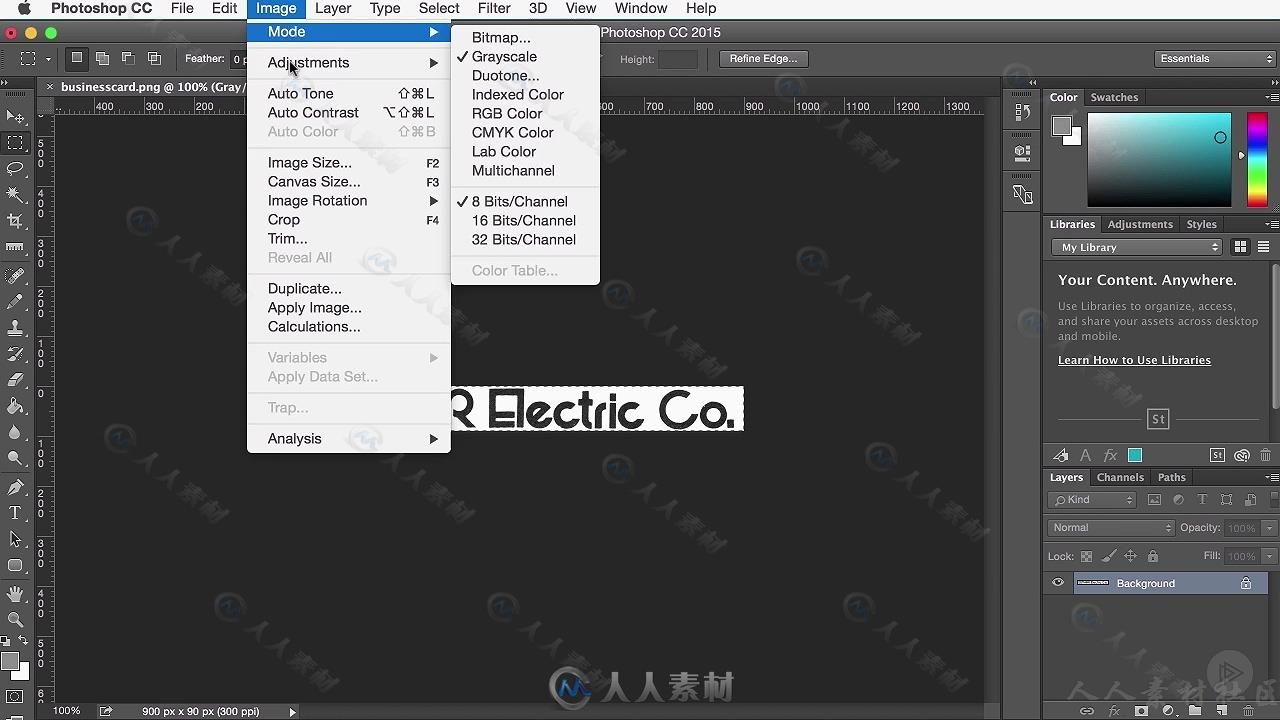
Task: Select the Healing Brush tool
Action: click(x=15, y=276)
